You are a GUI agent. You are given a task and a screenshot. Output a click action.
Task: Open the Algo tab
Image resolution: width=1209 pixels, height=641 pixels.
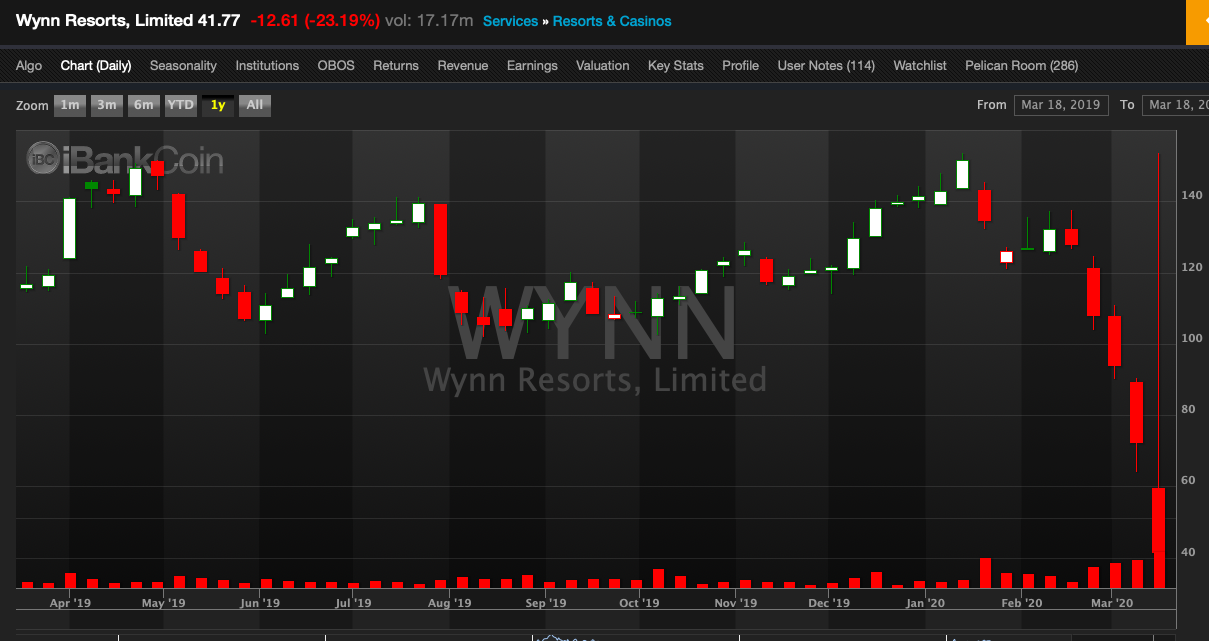pyautogui.click(x=29, y=65)
